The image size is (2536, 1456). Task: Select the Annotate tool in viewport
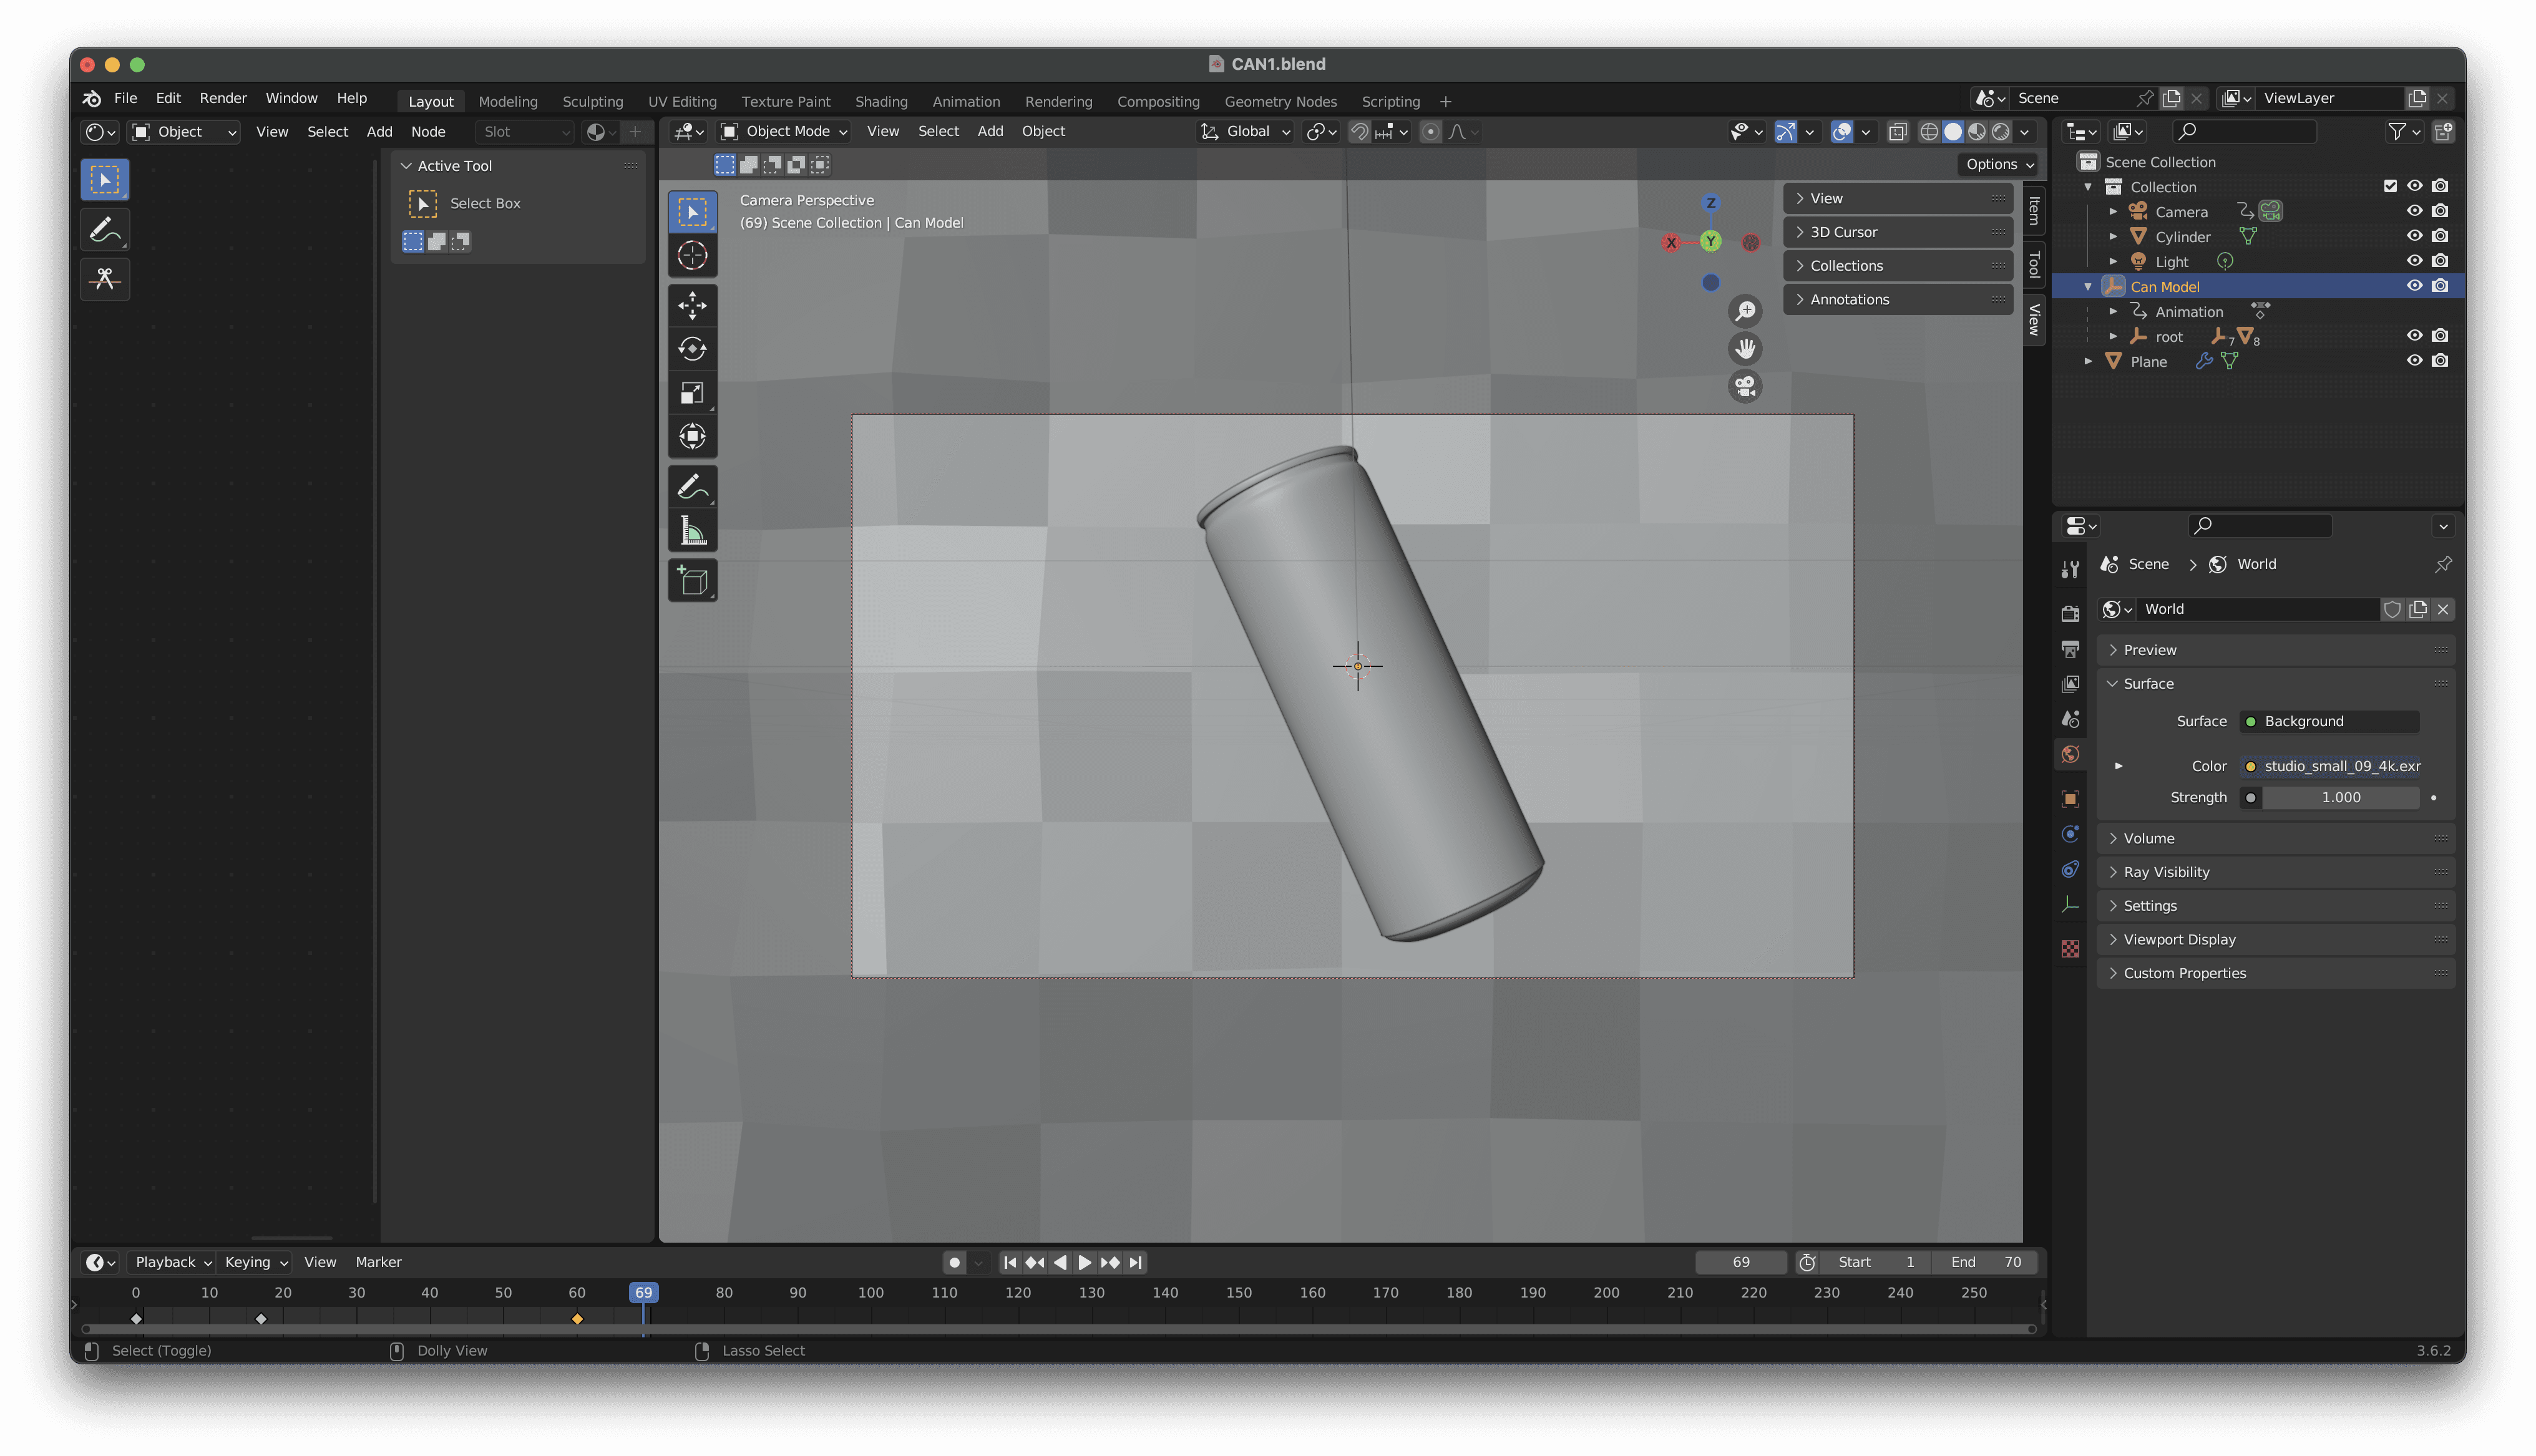[692, 487]
